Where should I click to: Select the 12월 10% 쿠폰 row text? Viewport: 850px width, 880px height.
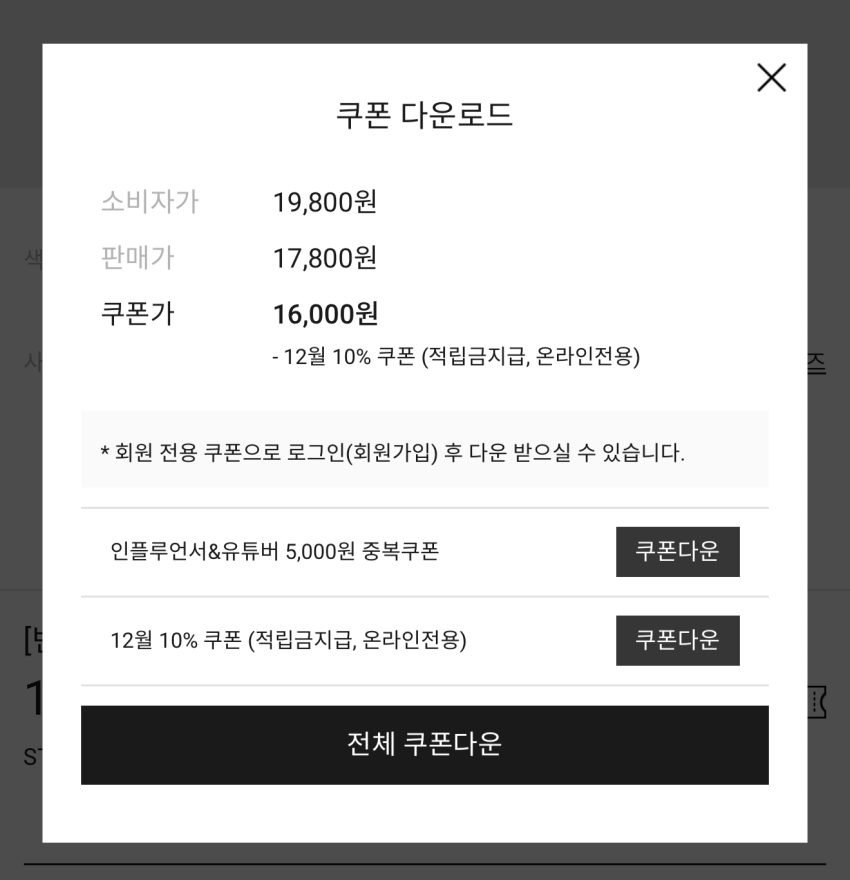coord(288,640)
